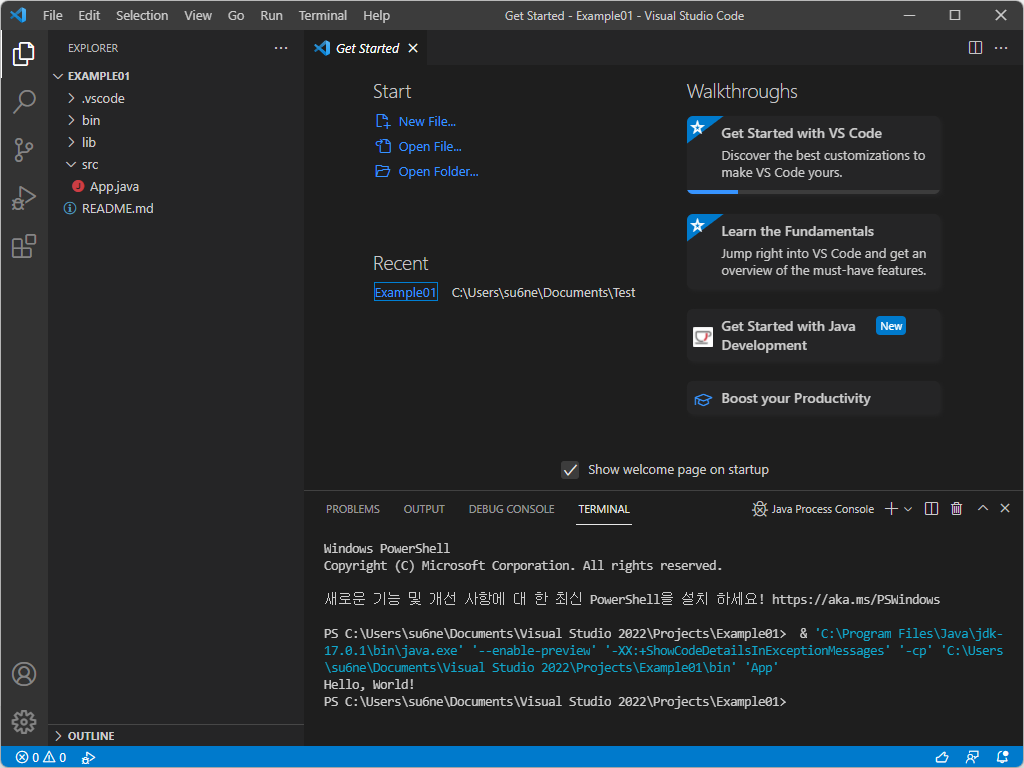The image size is (1024, 768).
Task: Open Get Started with Java Development walkthrough
Action: coord(813,336)
